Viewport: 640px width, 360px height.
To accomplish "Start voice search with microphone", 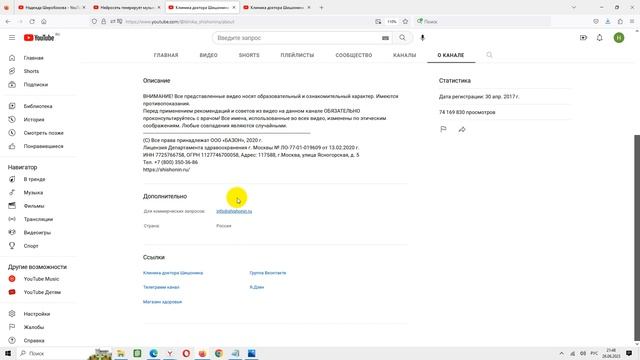I will click(422, 38).
